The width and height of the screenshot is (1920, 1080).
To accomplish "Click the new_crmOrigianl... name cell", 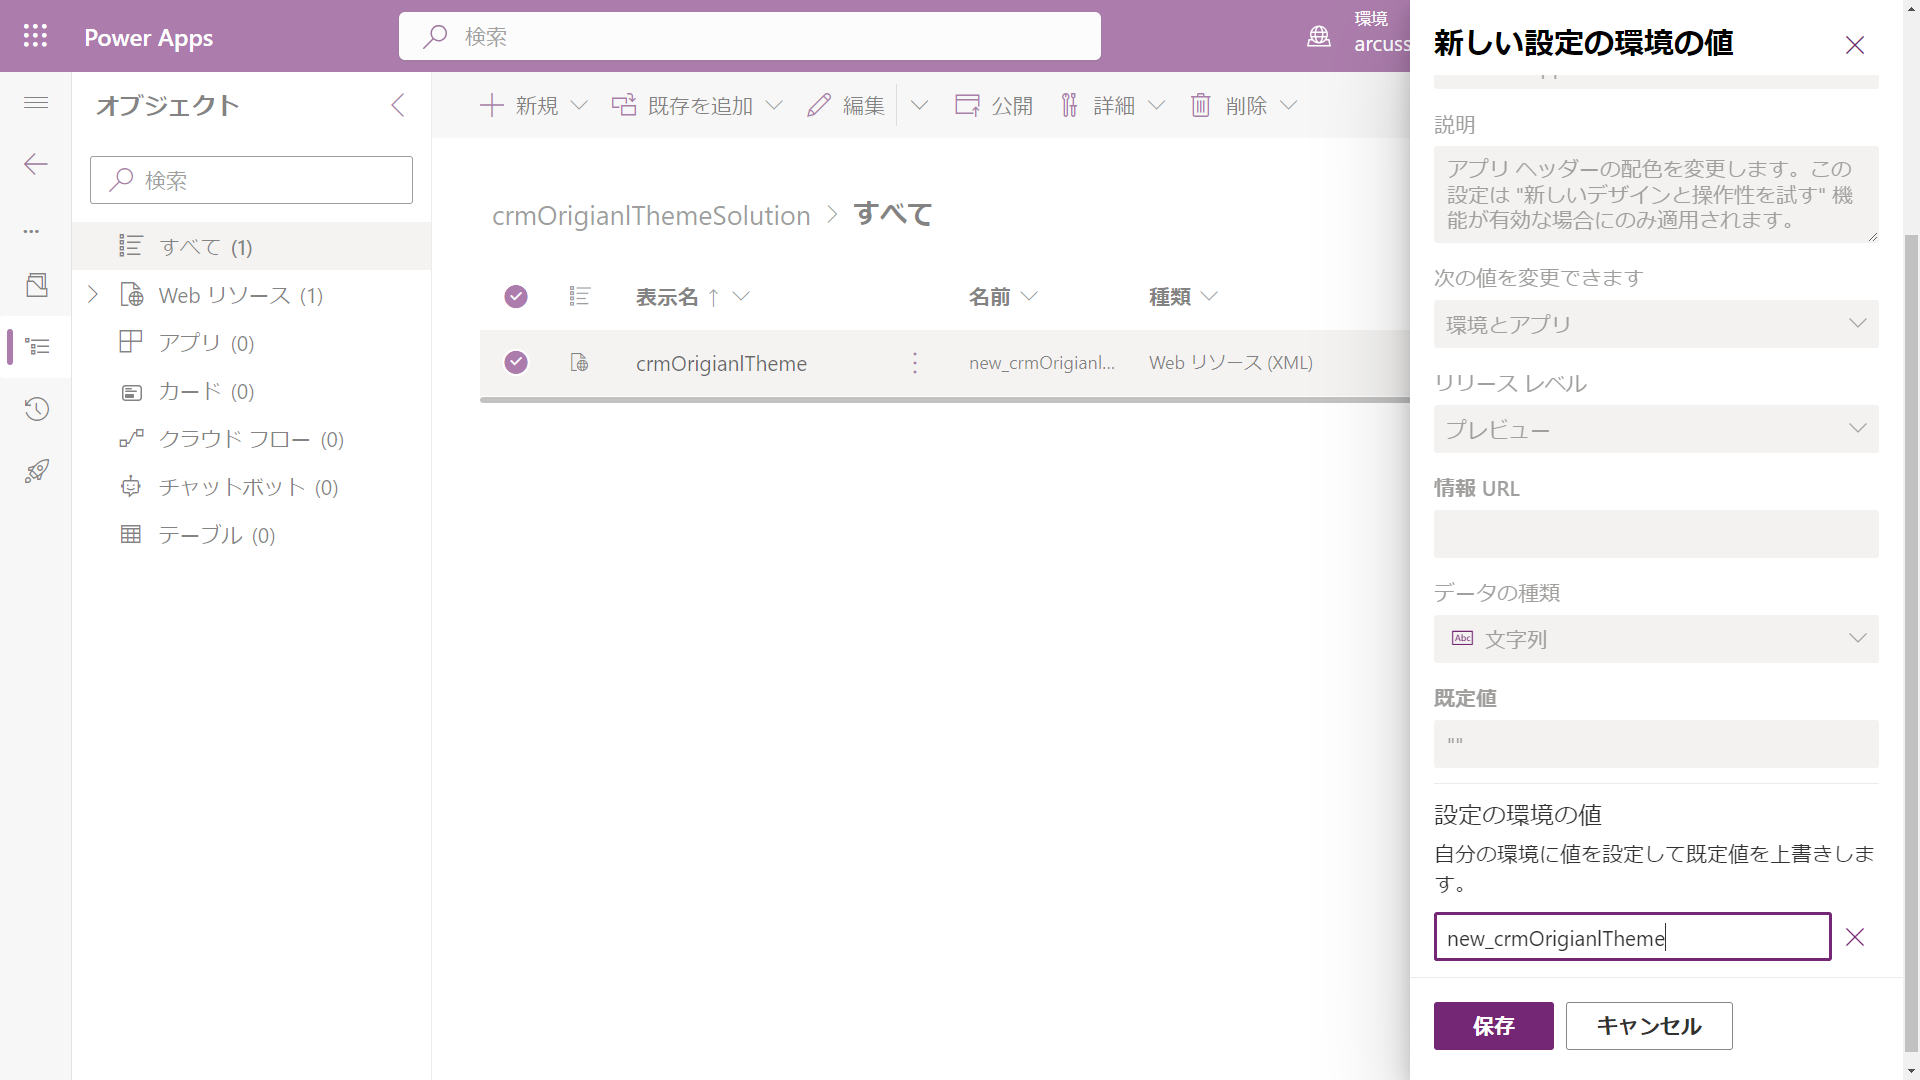I will tap(1041, 363).
